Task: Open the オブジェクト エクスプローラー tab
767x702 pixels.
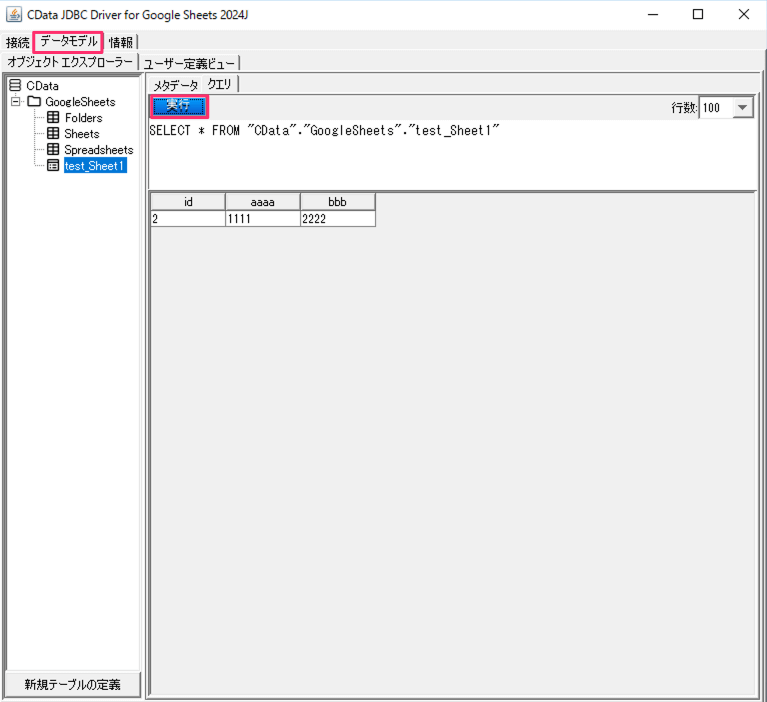Action: 70,62
